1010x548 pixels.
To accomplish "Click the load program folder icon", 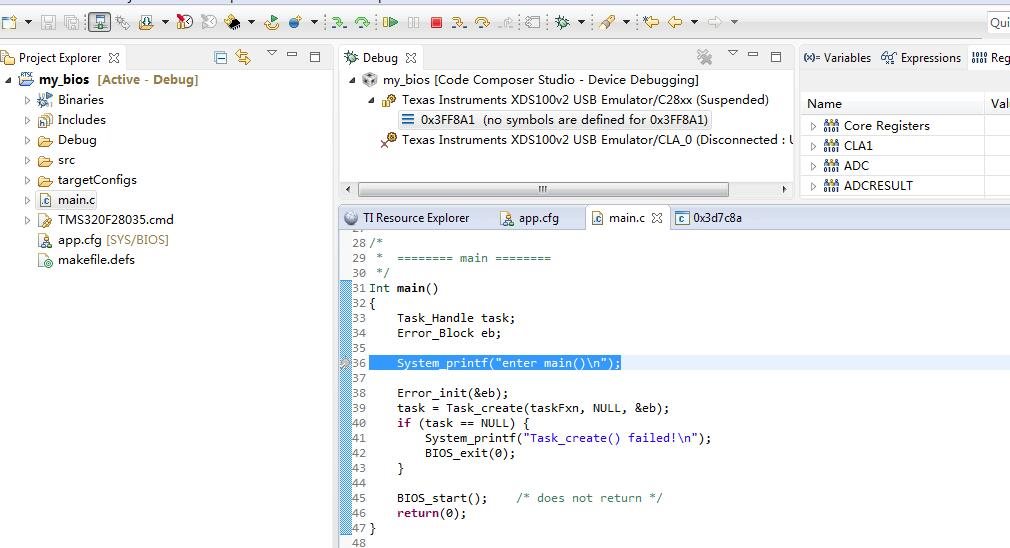I will tap(147, 23).
